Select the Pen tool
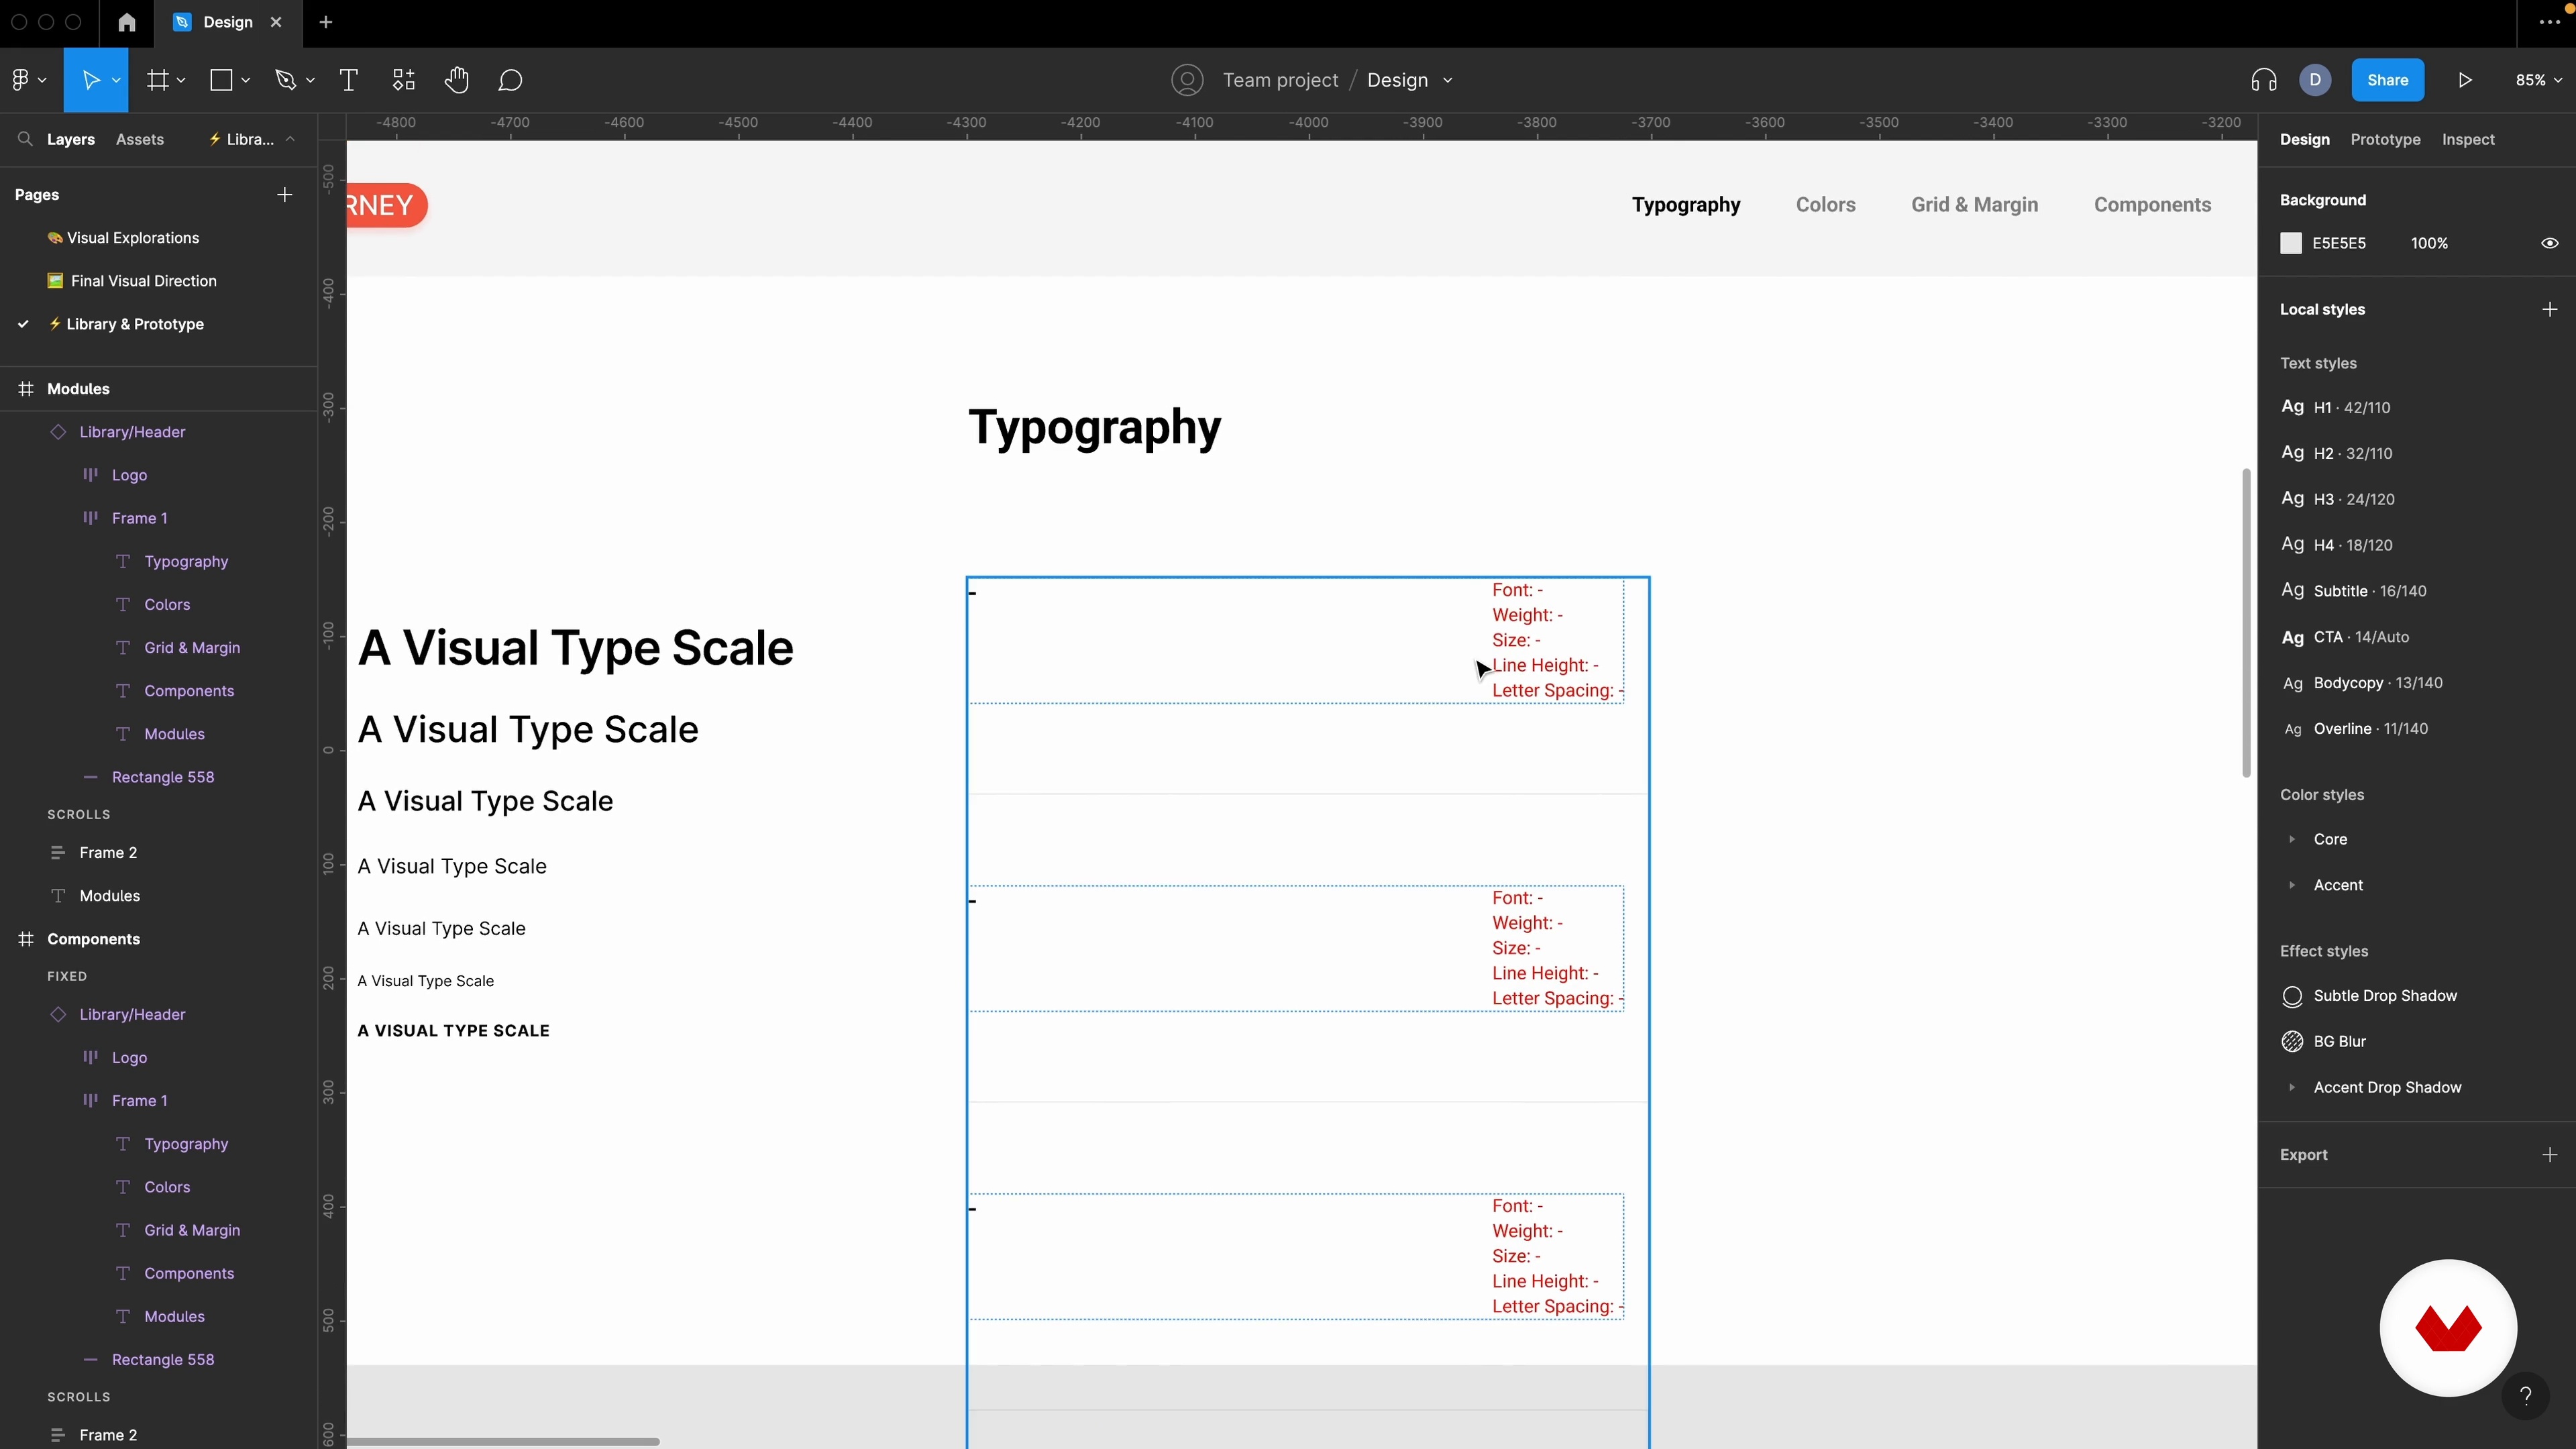Image resolution: width=2576 pixels, height=1449 pixels. pos(286,80)
